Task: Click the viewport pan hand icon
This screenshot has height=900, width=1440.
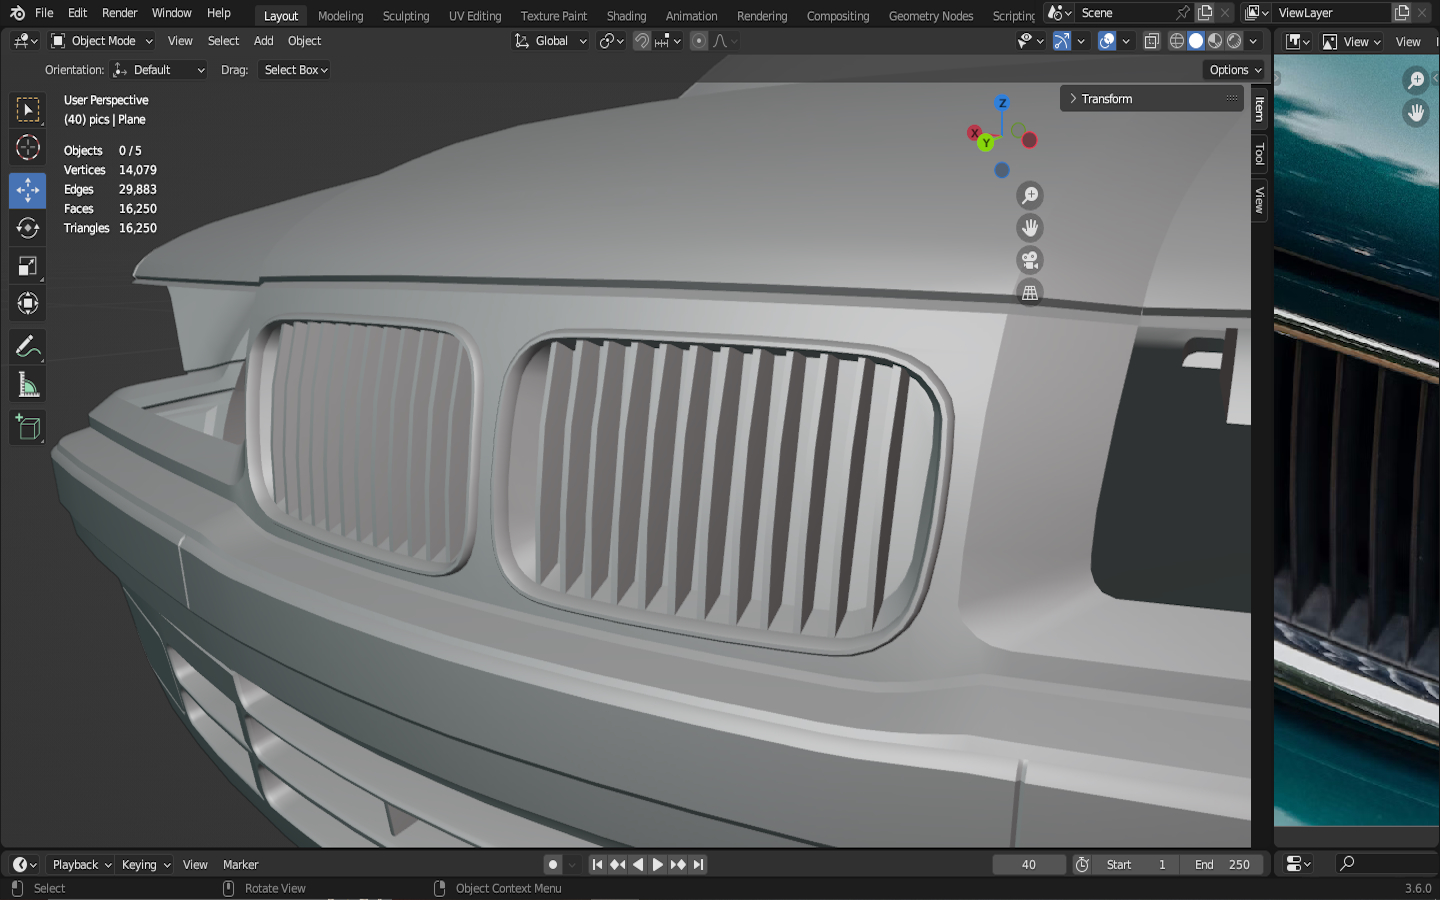Action: (1030, 228)
